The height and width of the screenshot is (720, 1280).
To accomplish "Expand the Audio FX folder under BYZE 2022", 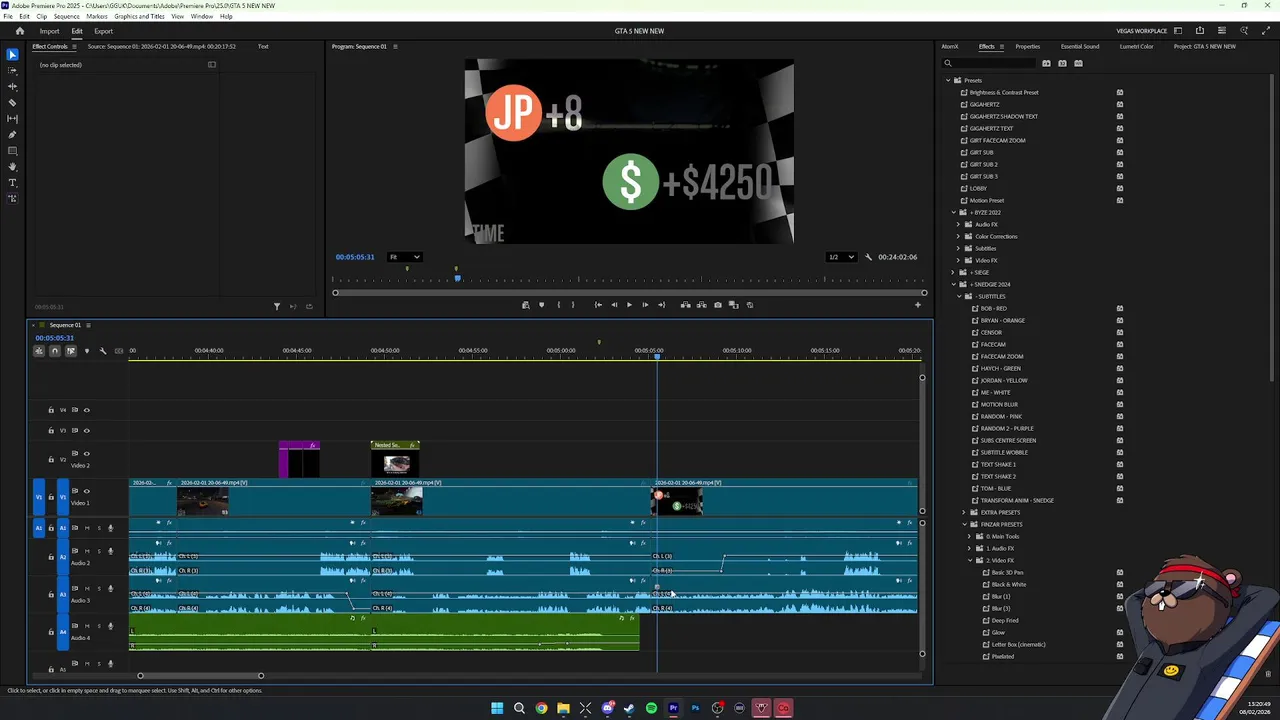I will 959,224.
